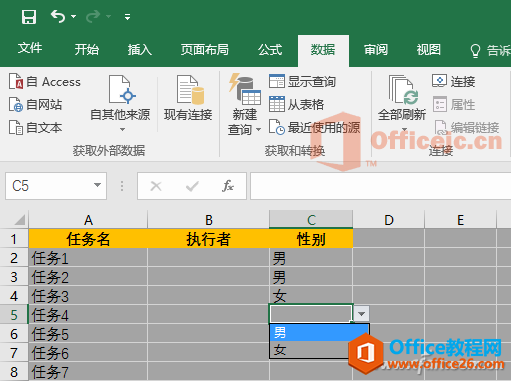This screenshot has width=511, height=381.
Task: Click the Select All corner triangle
Action: point(19,220)
